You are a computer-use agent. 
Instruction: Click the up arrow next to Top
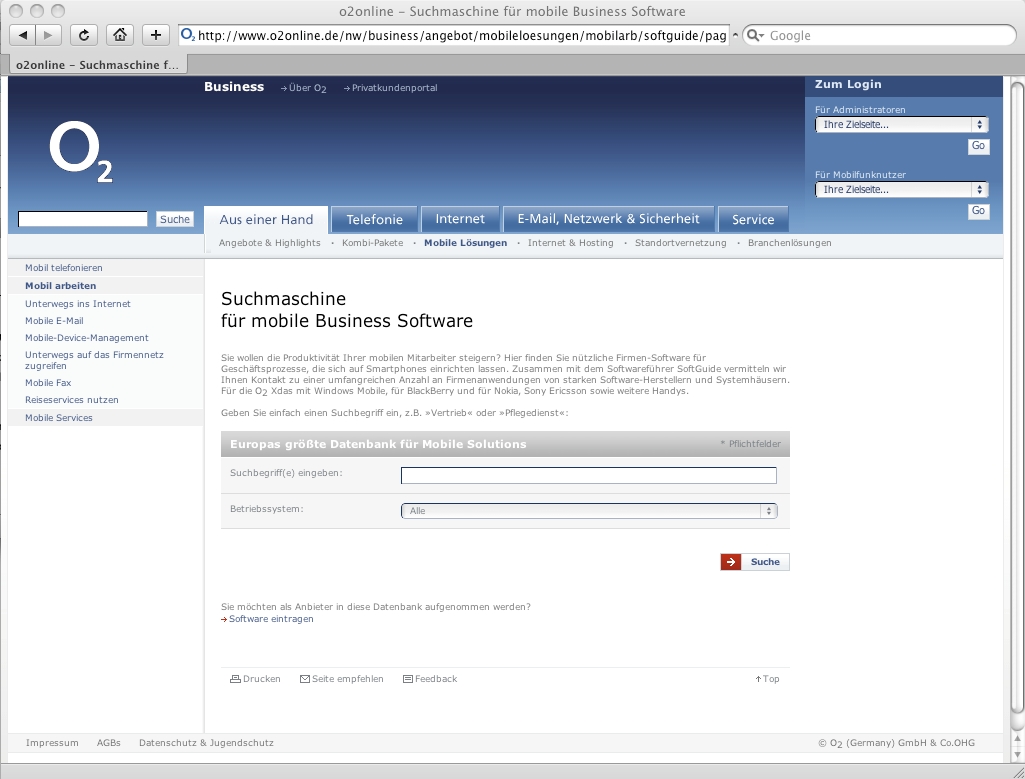758,679
